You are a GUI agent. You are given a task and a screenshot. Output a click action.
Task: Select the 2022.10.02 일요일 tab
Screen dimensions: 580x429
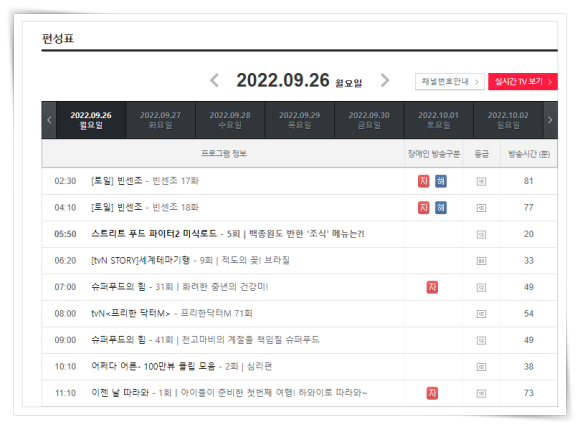click(x=508, y=120)
